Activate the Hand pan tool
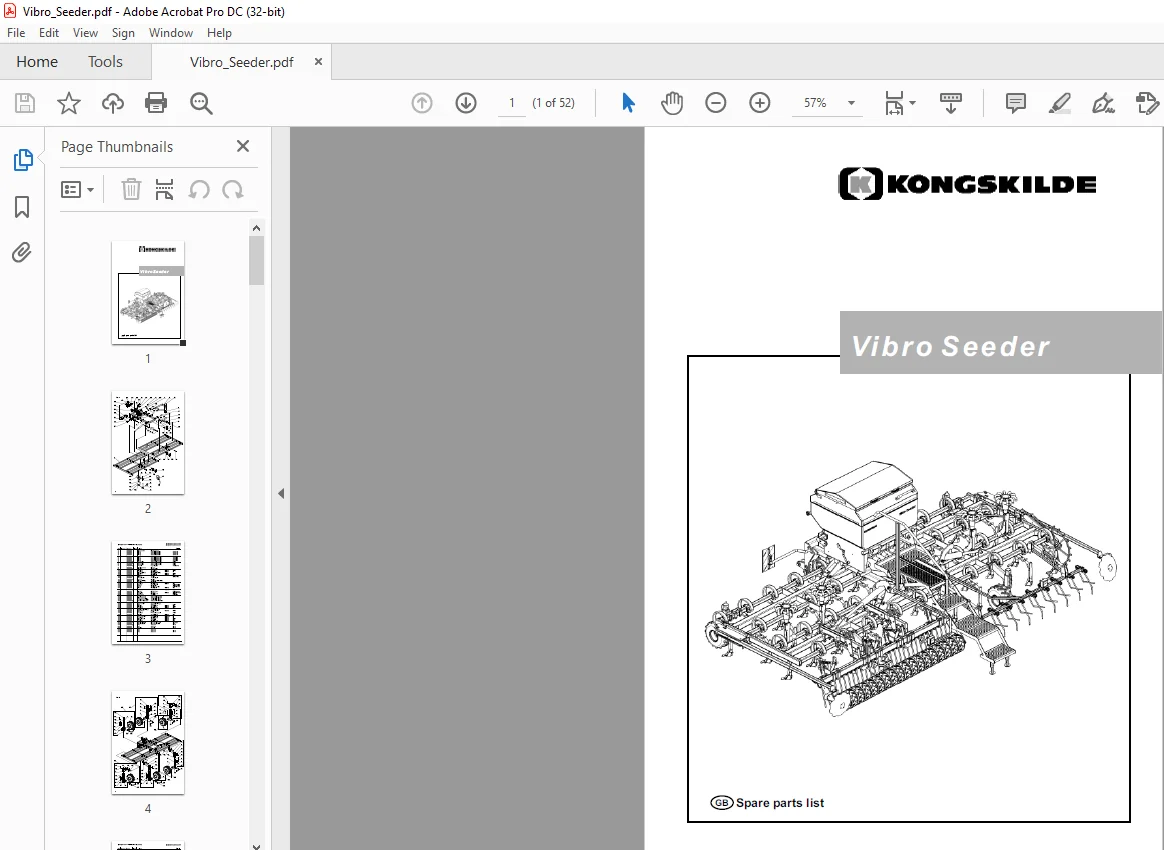The image size is (1164, 850). coord(672,103)
